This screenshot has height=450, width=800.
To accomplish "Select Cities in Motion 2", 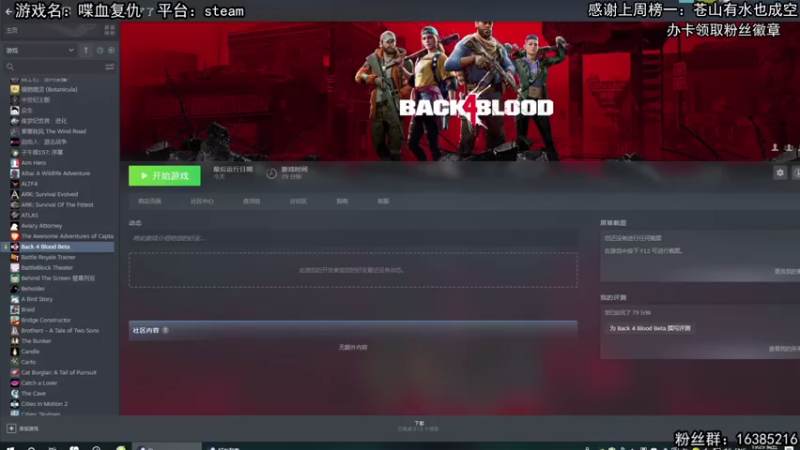I will click(x=44, y=404).
